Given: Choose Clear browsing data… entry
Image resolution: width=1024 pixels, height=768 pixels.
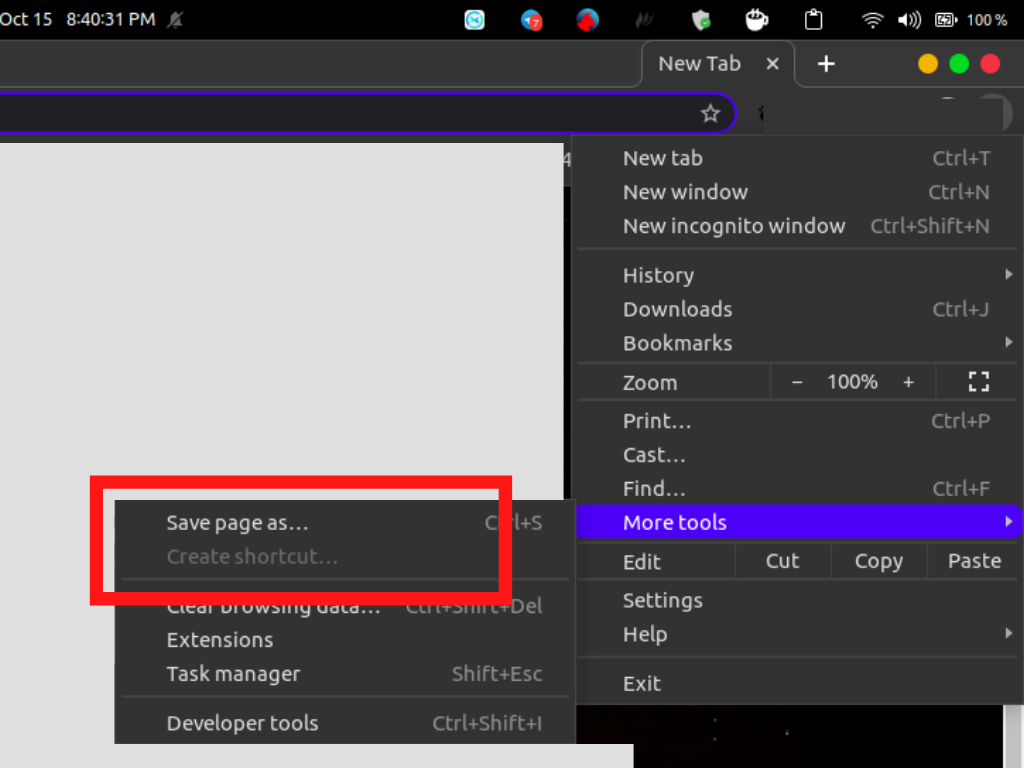Looking at the screenshot, I should [x=344, y=606].
